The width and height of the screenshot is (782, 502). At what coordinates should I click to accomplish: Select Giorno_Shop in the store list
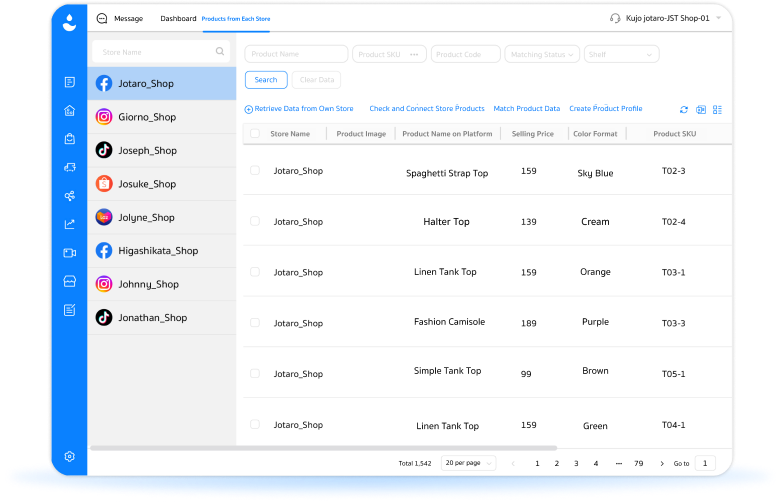(x=162, y=117)
